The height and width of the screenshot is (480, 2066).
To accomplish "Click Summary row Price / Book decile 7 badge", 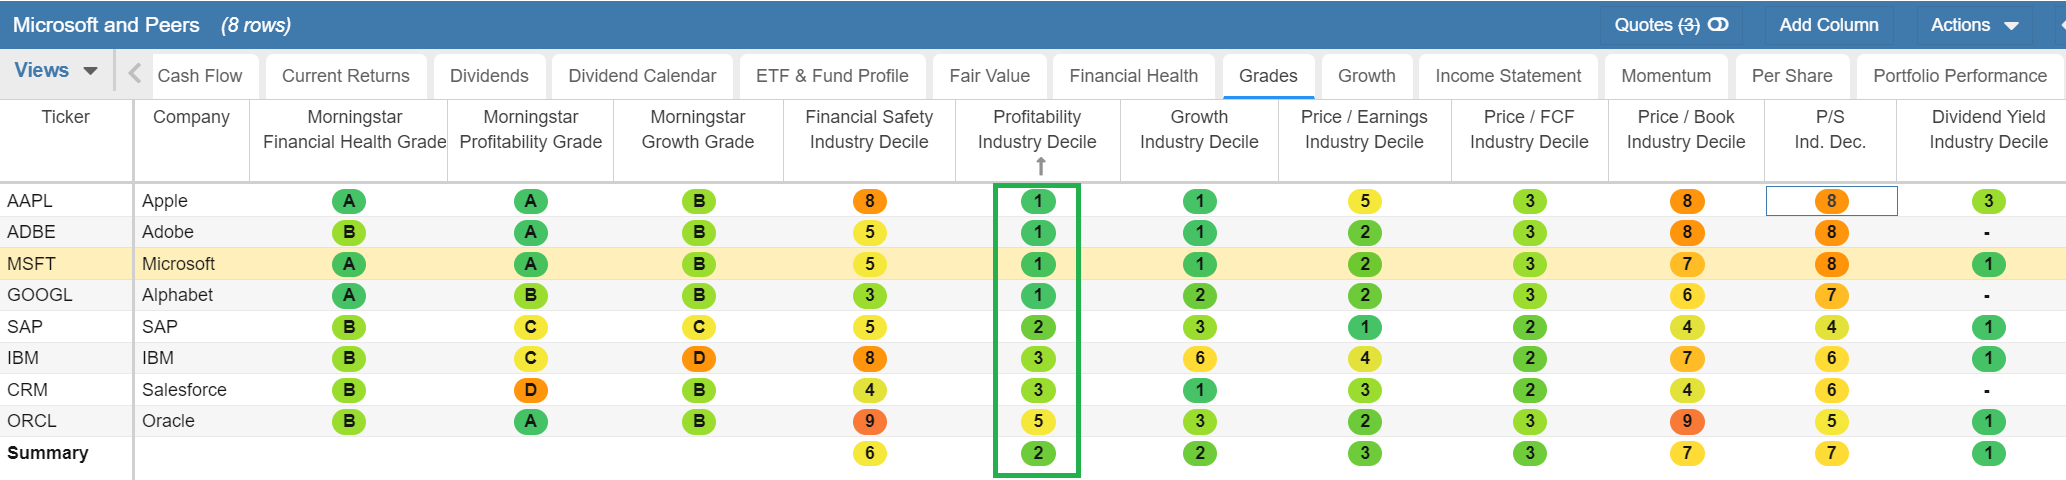I will coord(1687,453).
